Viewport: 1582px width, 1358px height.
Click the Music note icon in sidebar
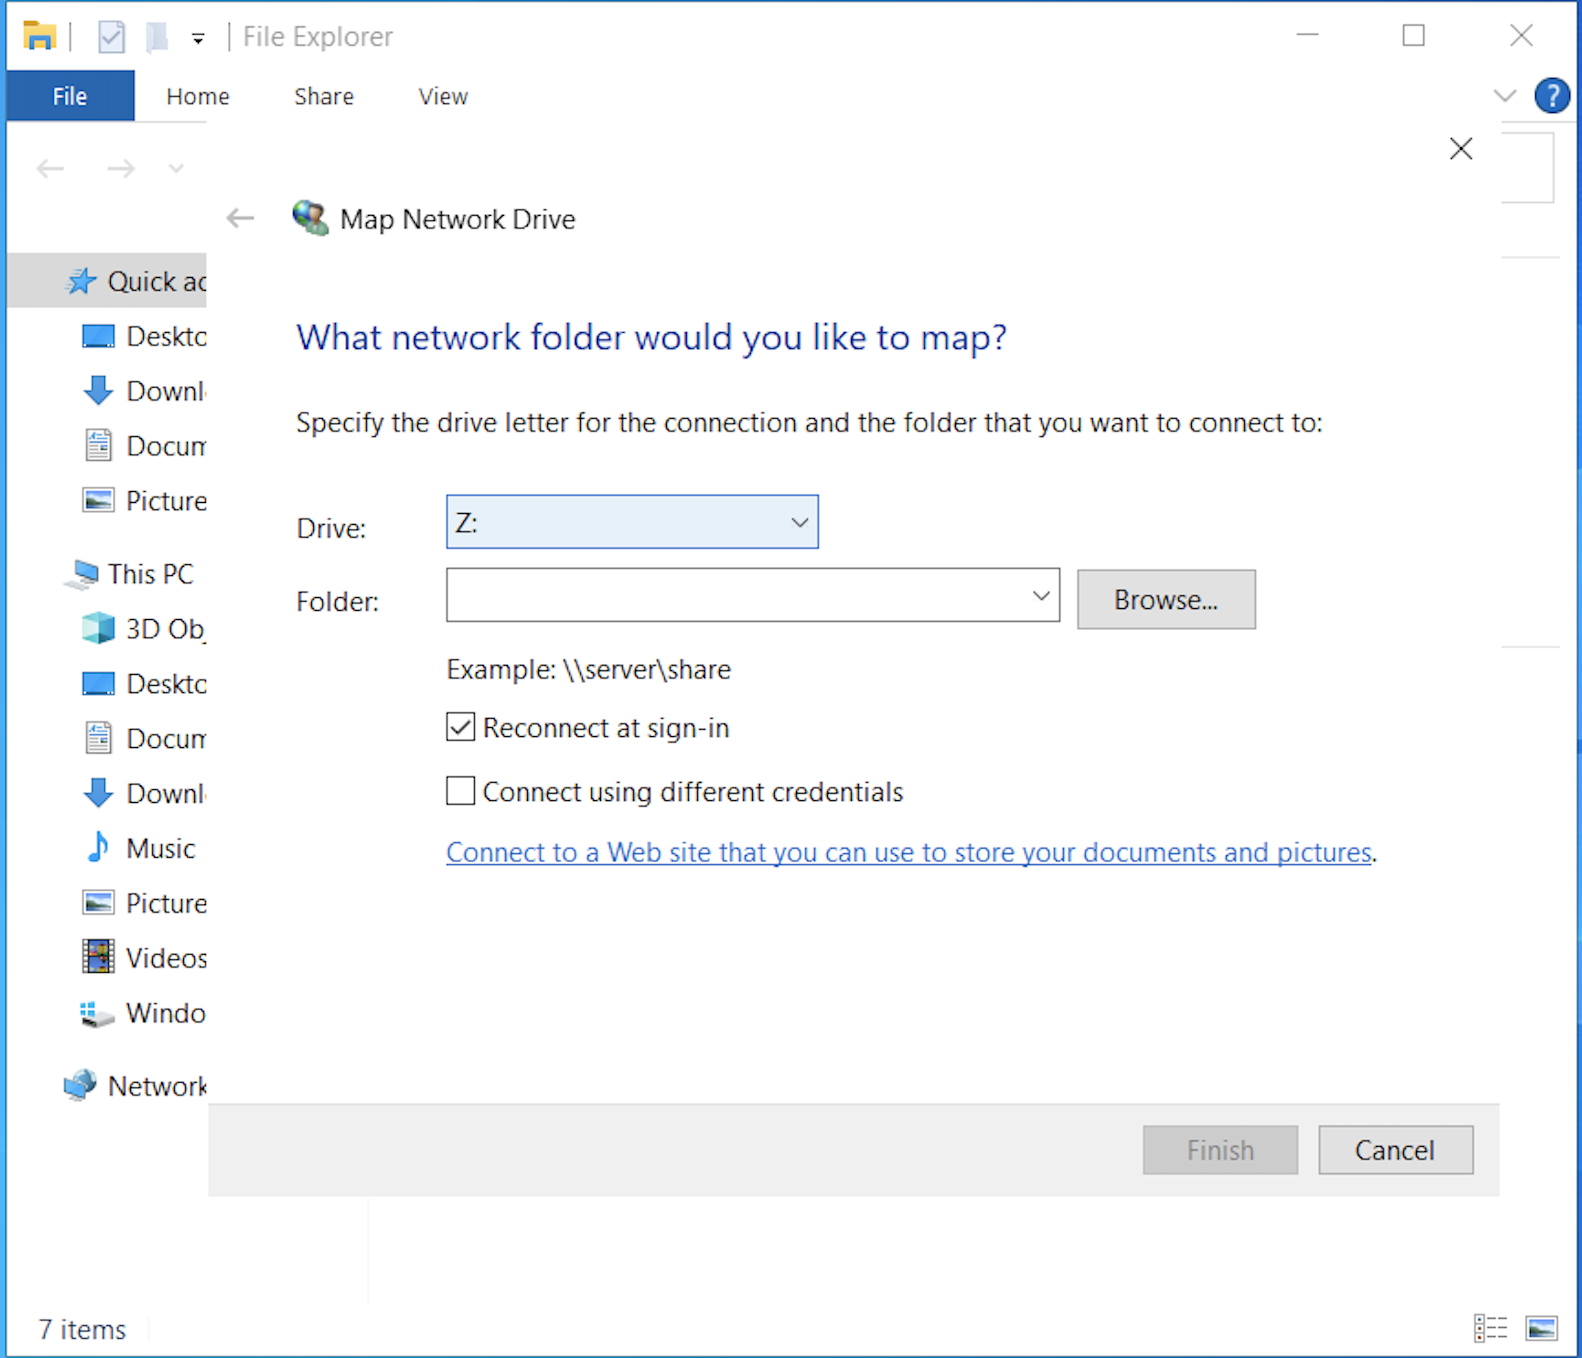98,848
